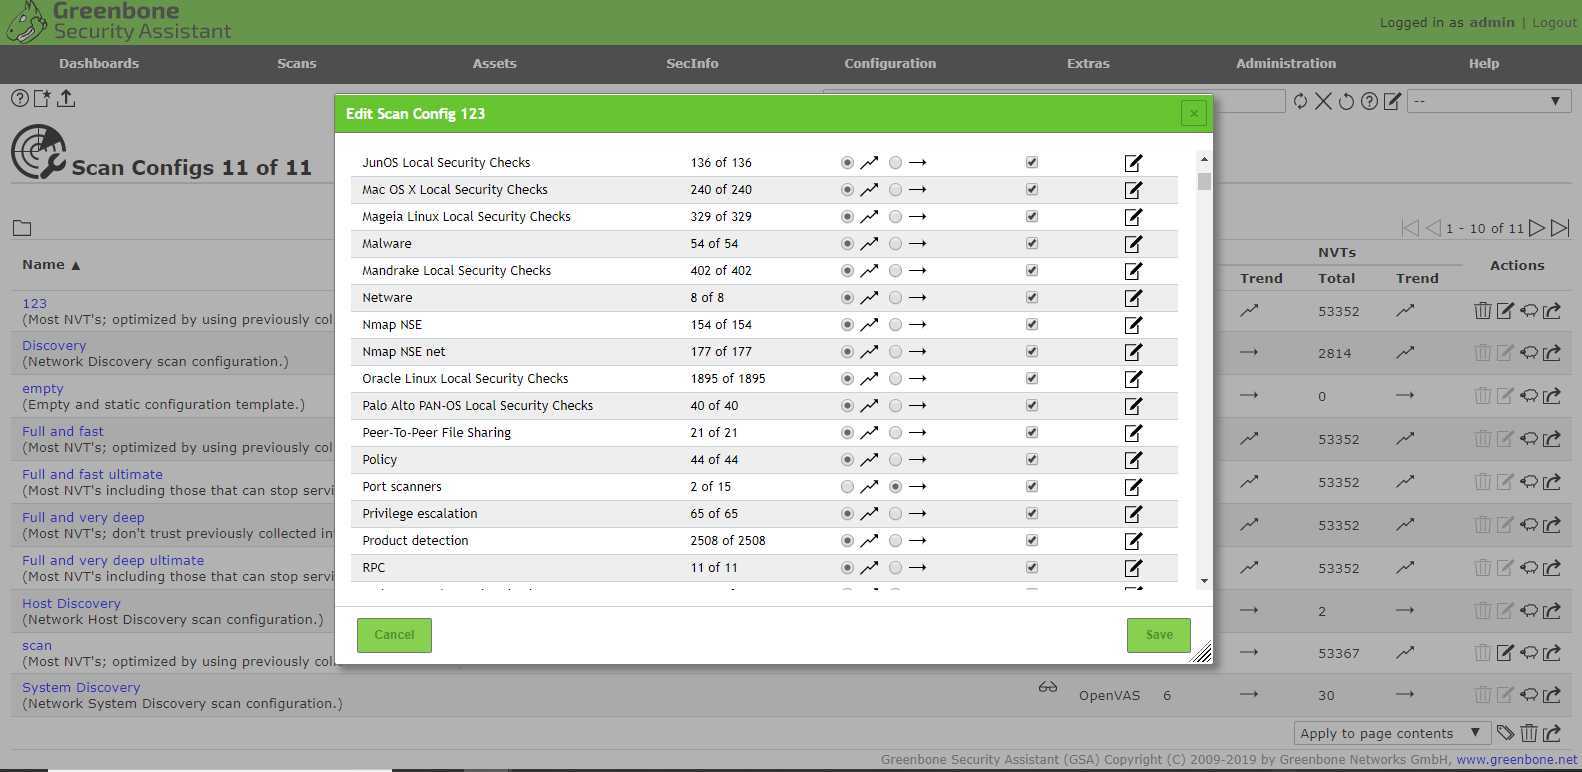This screenshot has width=1582, height=772.
Task: Close the Edit Scan Config dialog
Action: (1193, 114)
